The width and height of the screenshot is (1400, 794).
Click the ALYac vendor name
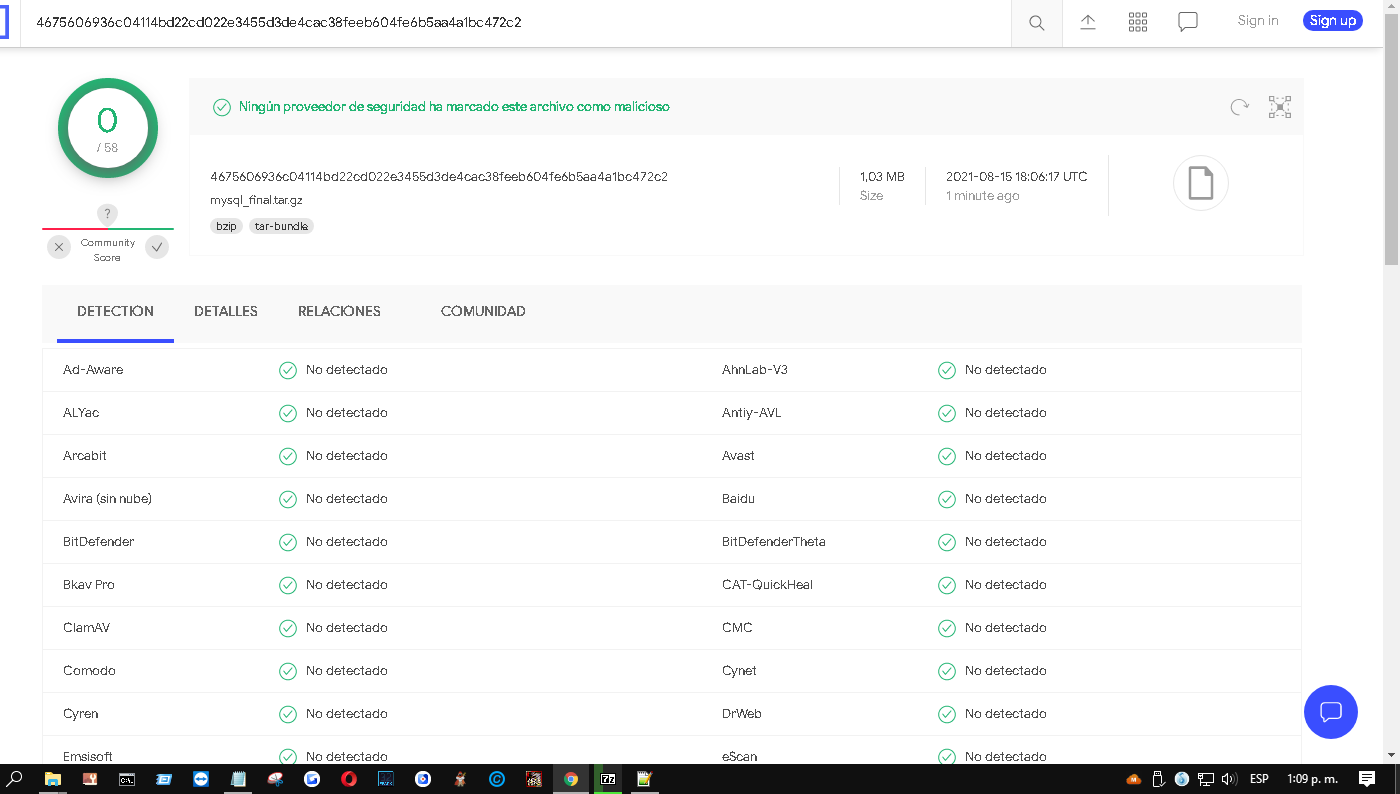pyautogui.click(x=81, y=413)
